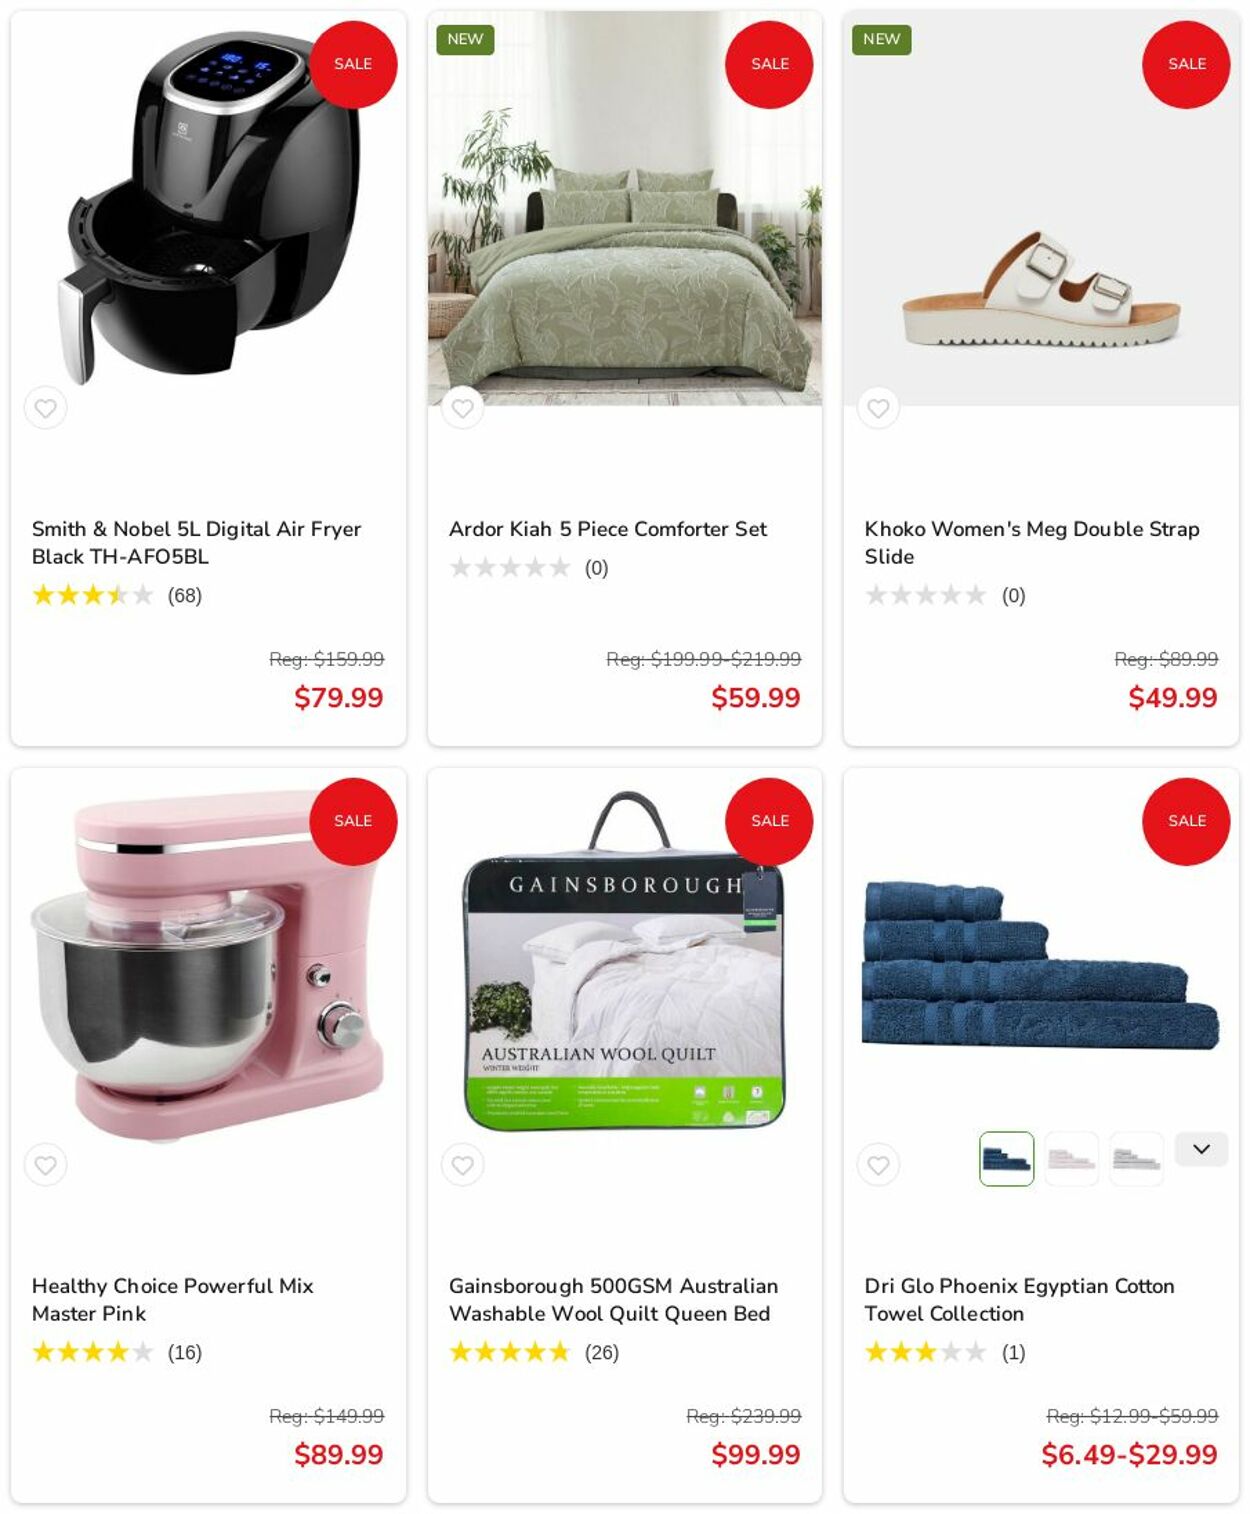Add Smith & Nobel Air Fryer to wishlist

(45, 408)
